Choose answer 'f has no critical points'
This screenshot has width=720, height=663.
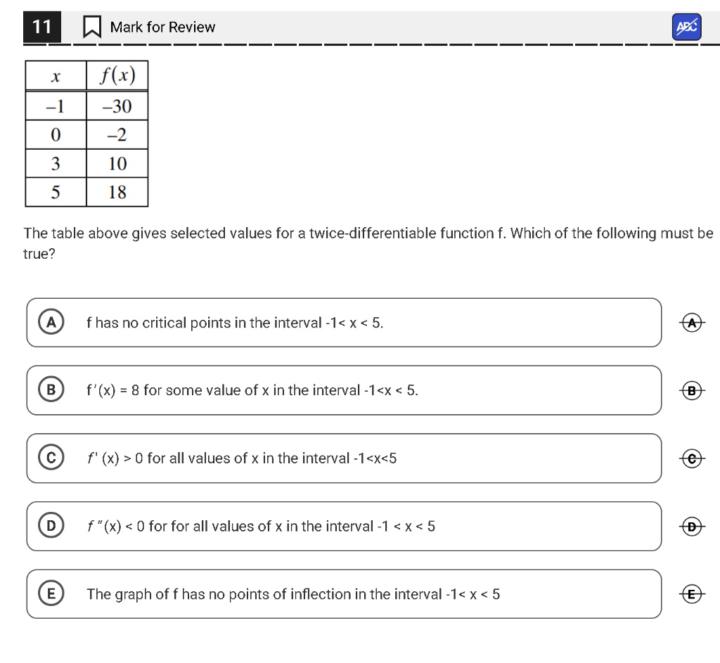tap(234, 323)
